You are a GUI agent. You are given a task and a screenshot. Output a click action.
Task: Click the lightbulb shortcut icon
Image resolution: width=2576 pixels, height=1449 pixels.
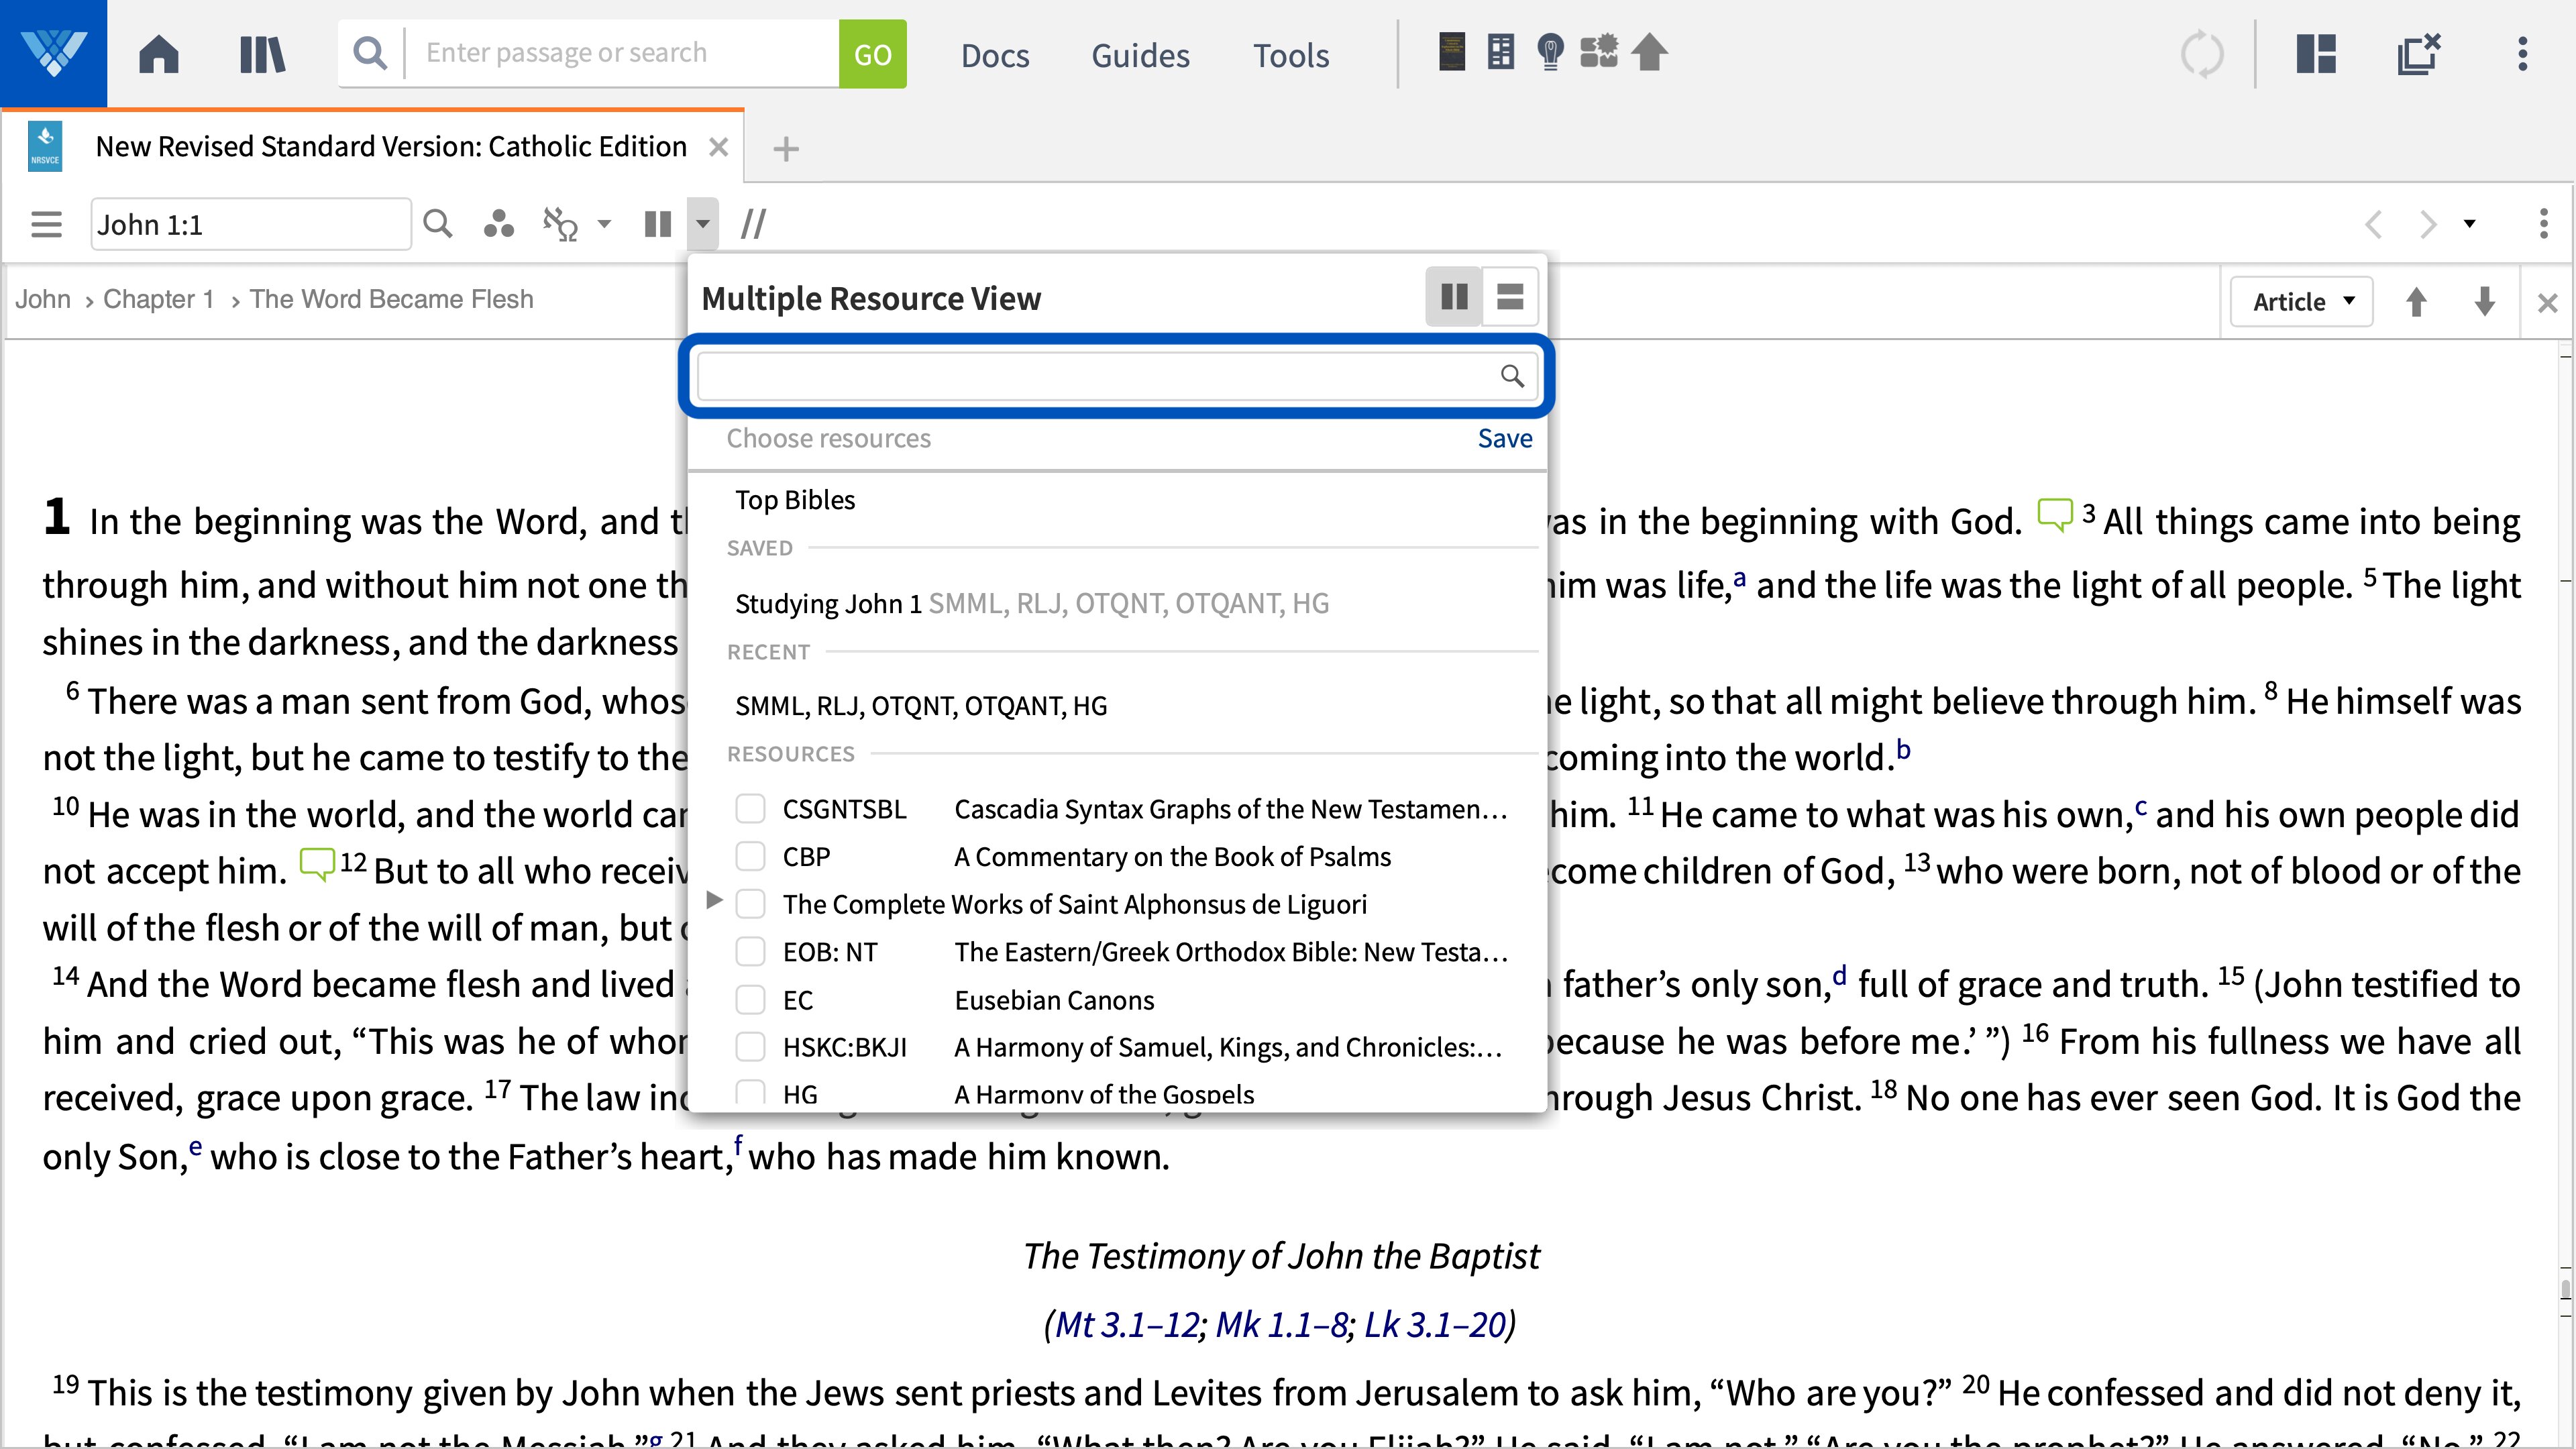[1550, 52]
